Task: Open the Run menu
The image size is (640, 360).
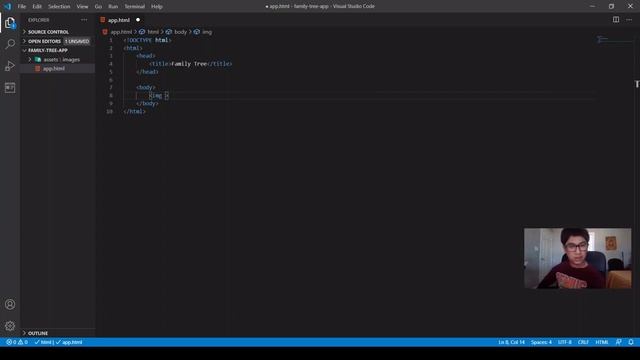Action: coord(113,7)
